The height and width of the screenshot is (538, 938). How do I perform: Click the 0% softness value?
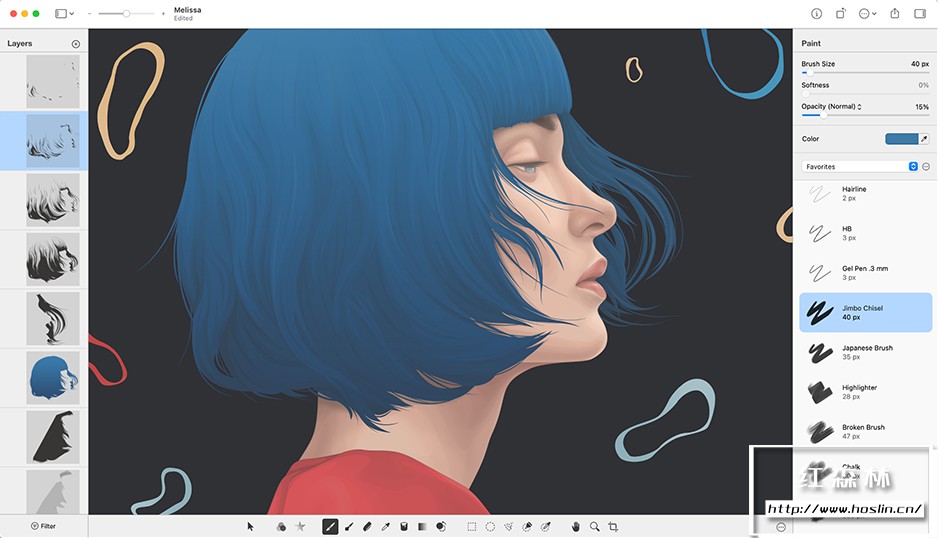click(x=924, y=85)
